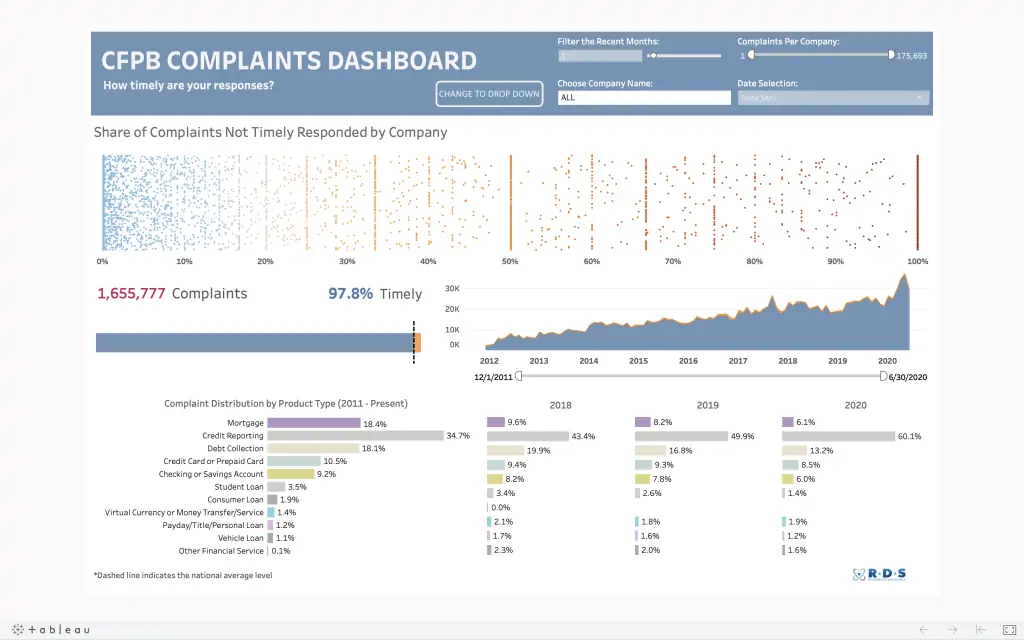Open the Date Selection dropdown
The height and width of the screenshot is (640, 1024).
click(833, 97)
